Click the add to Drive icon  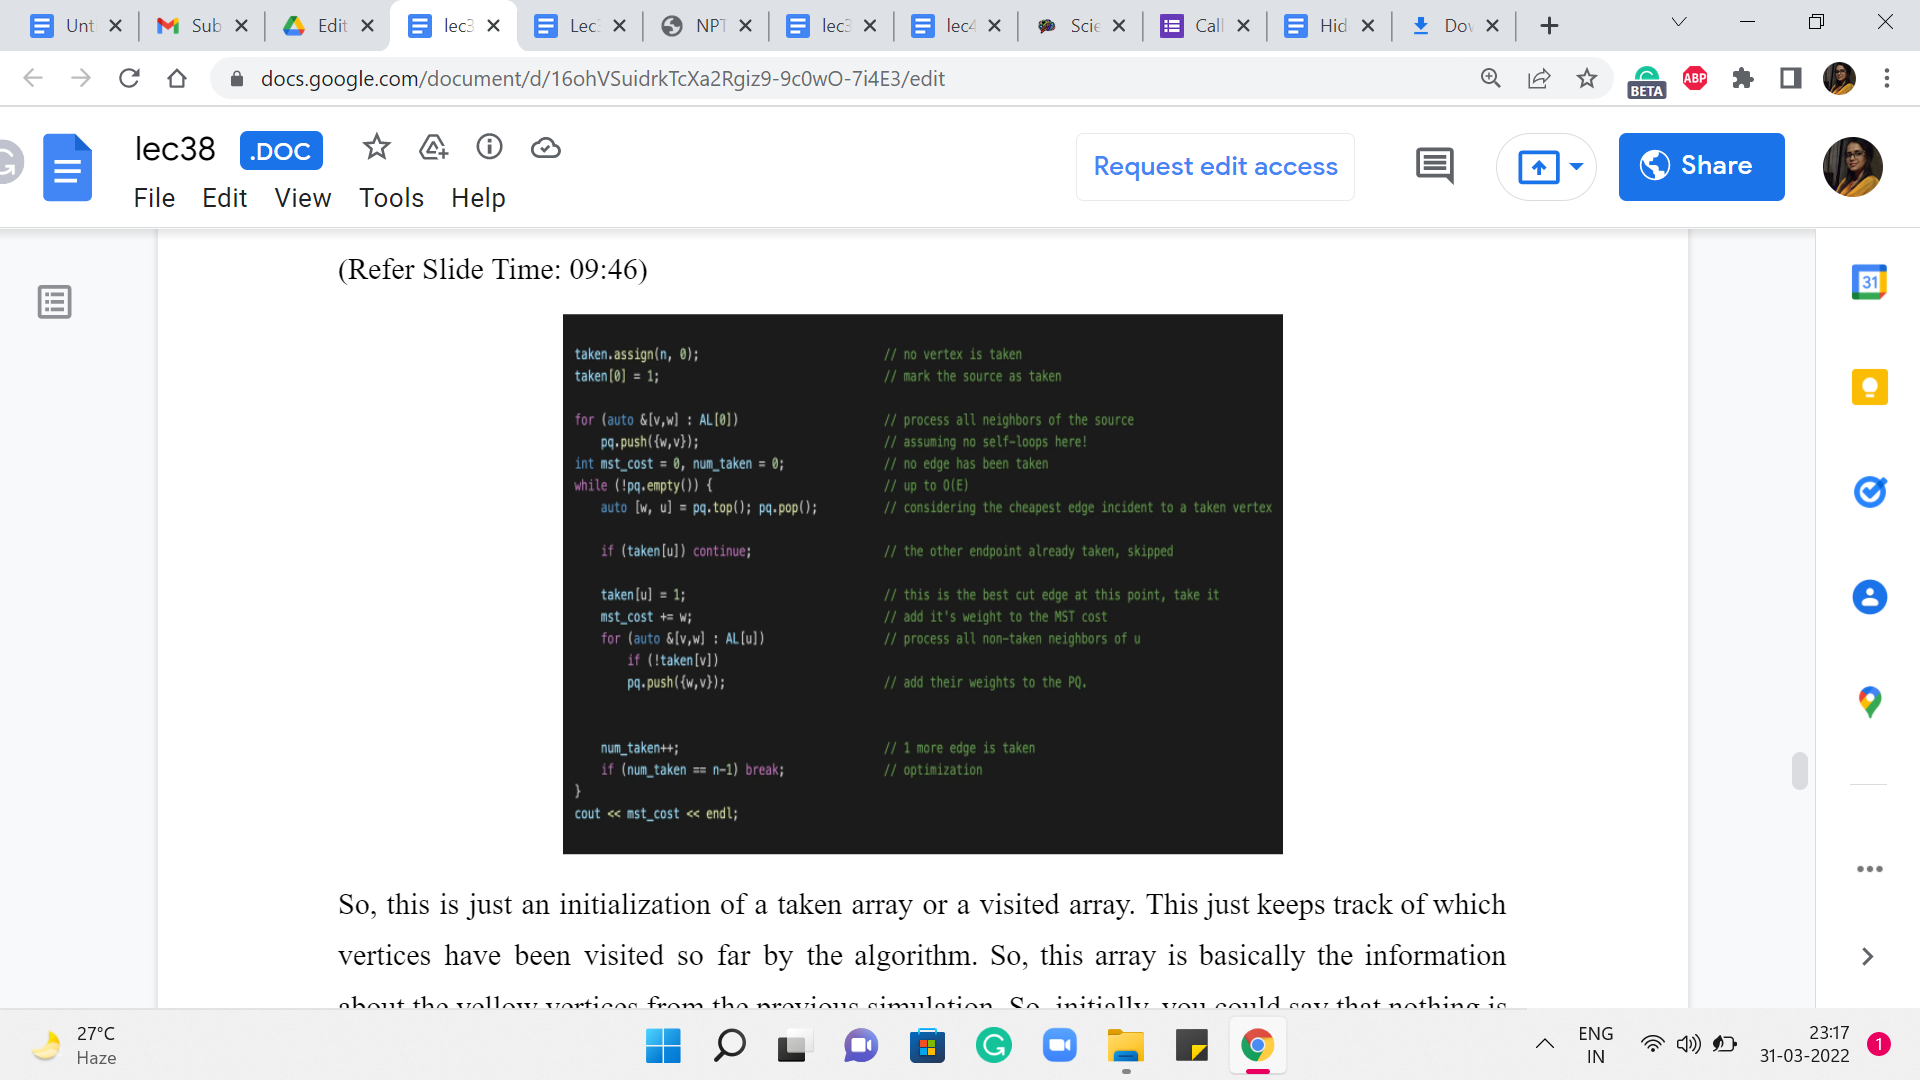(433, 148)
